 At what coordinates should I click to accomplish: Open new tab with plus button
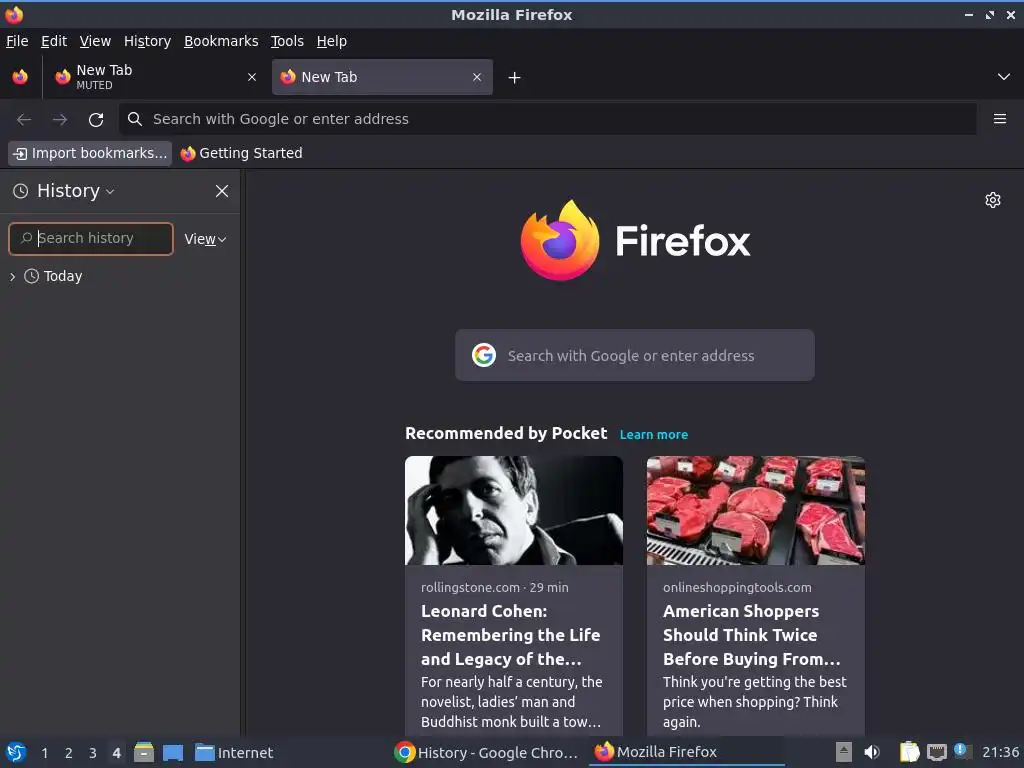pyautogui.click(x=515, y=78)
